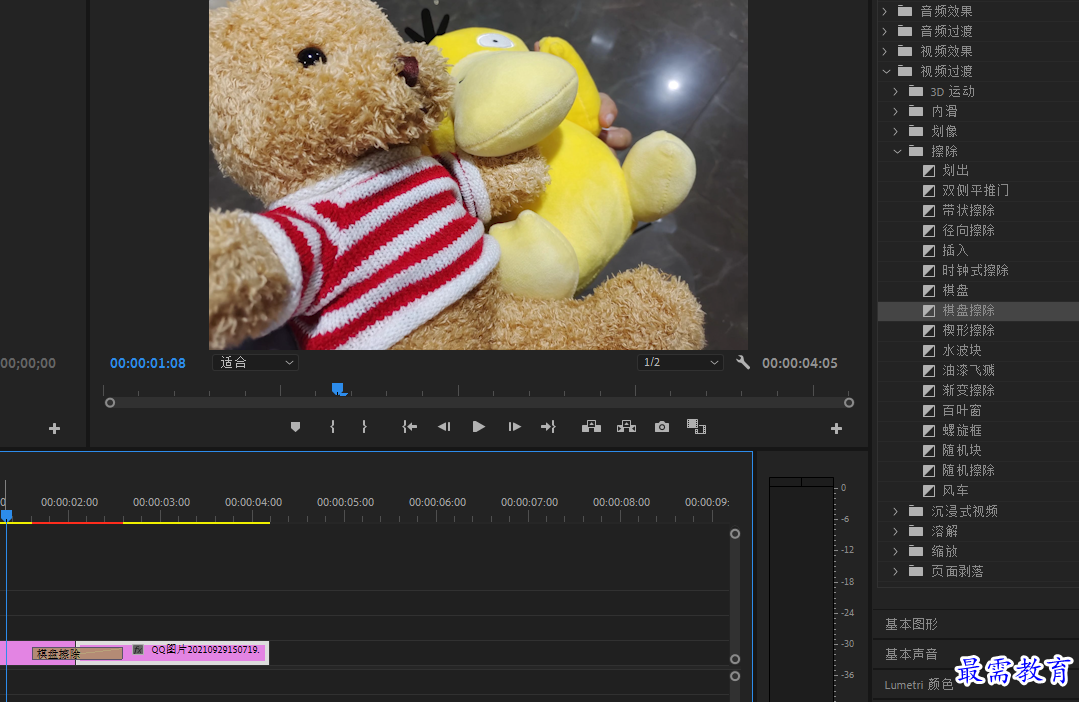Expand the 音频效果 folder
The image size is (1079, 702).
pos(885,11)
